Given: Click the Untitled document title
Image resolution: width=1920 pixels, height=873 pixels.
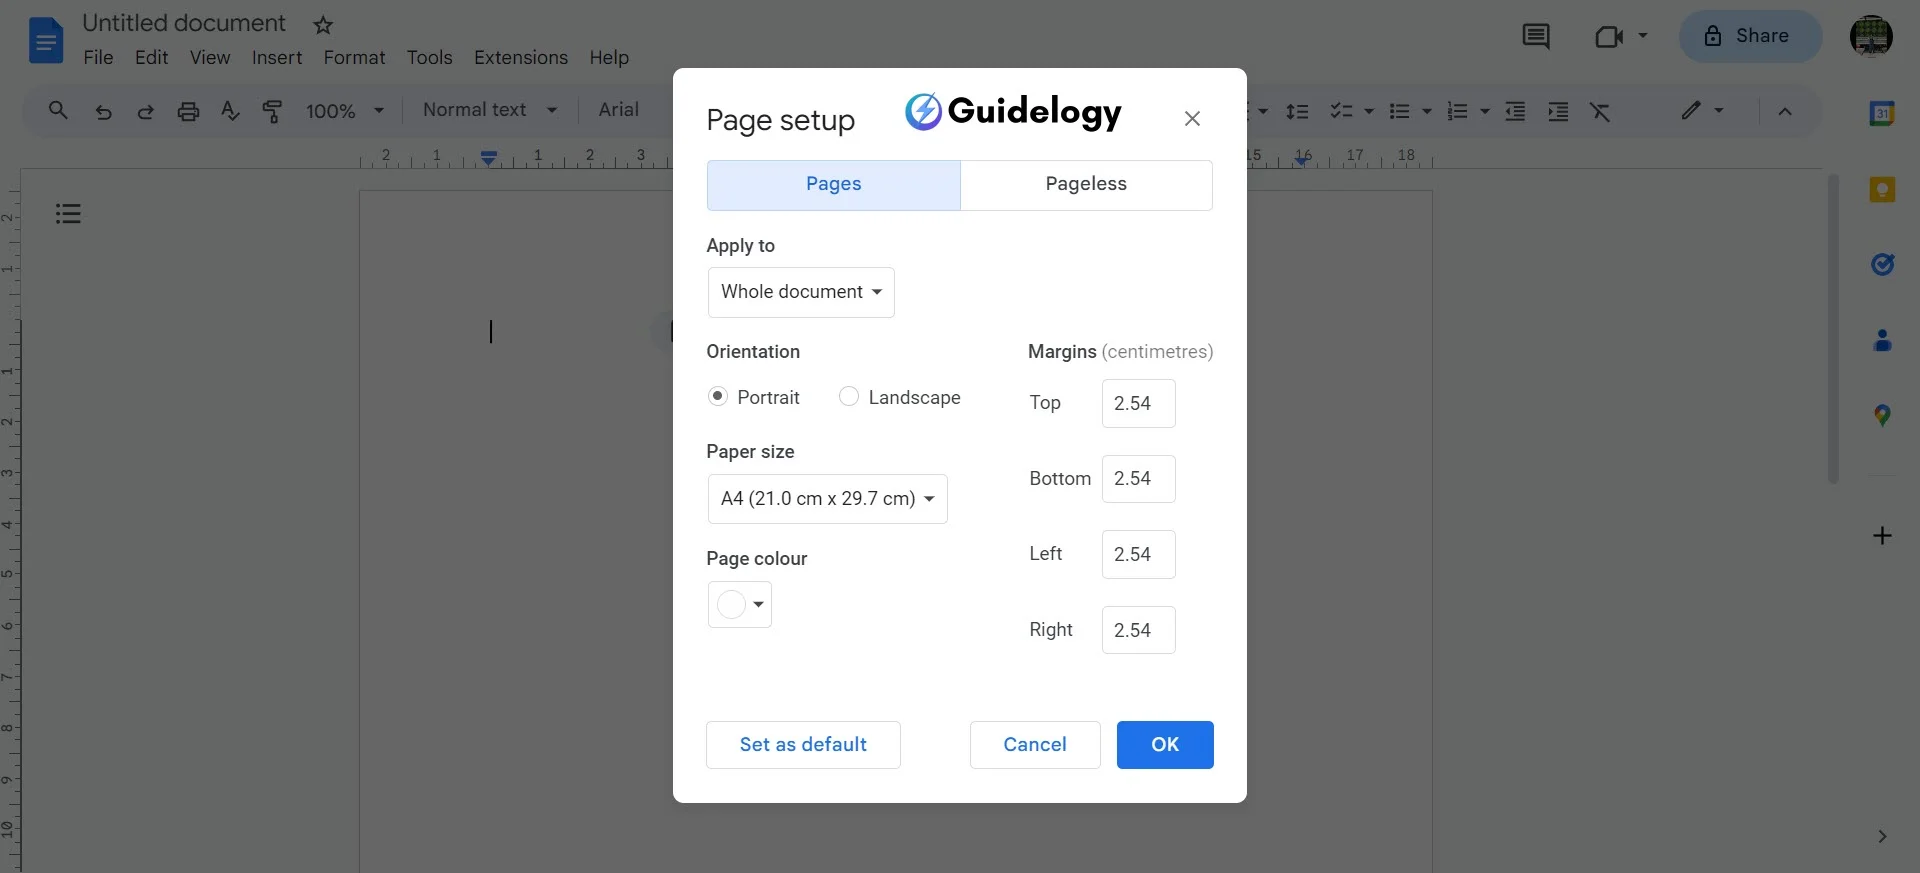Looking at the screenshot, I should pos(184,23).
